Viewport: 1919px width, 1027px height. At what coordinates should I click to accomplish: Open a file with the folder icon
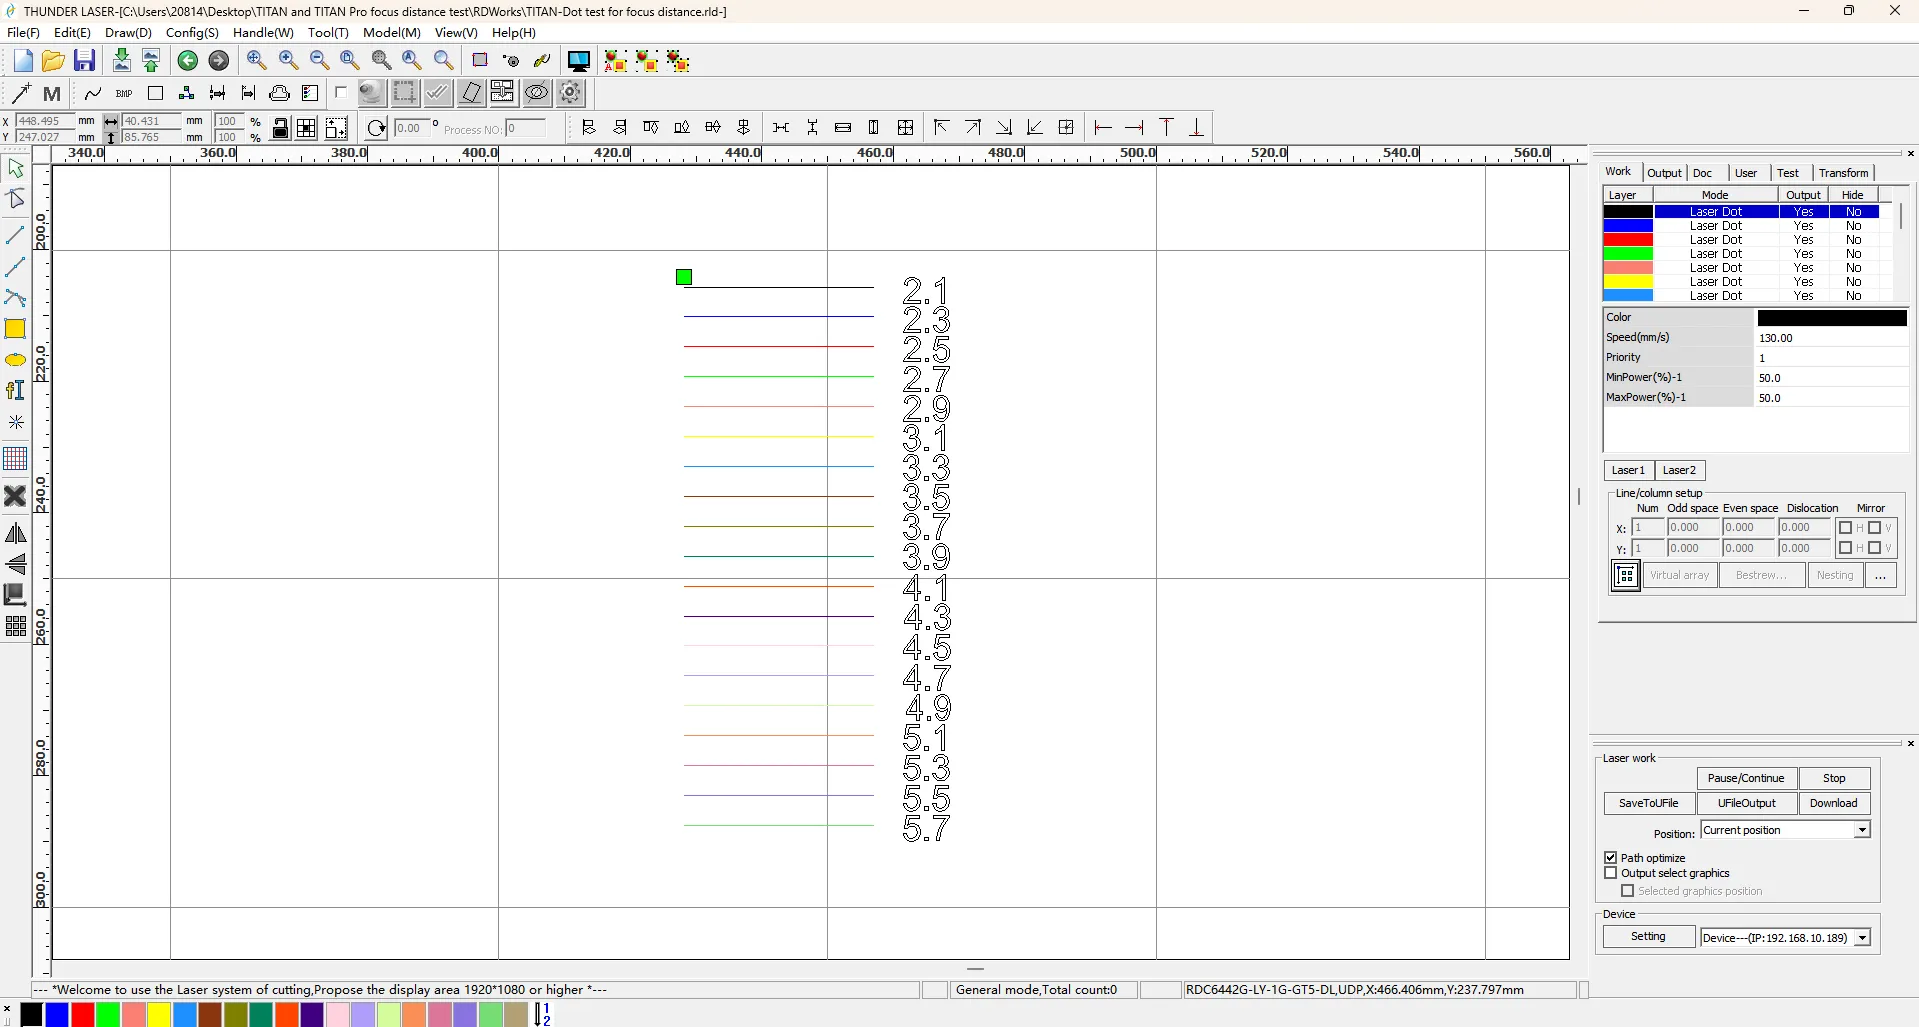point(53,61)
